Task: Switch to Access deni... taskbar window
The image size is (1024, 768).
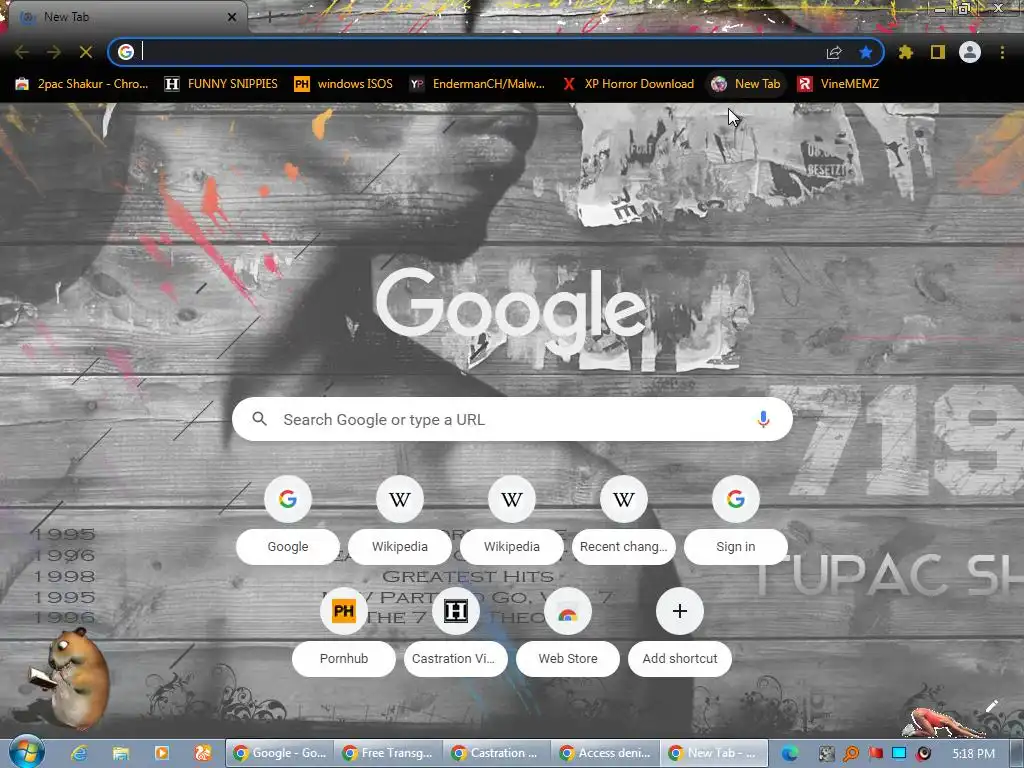Action: 605,753
